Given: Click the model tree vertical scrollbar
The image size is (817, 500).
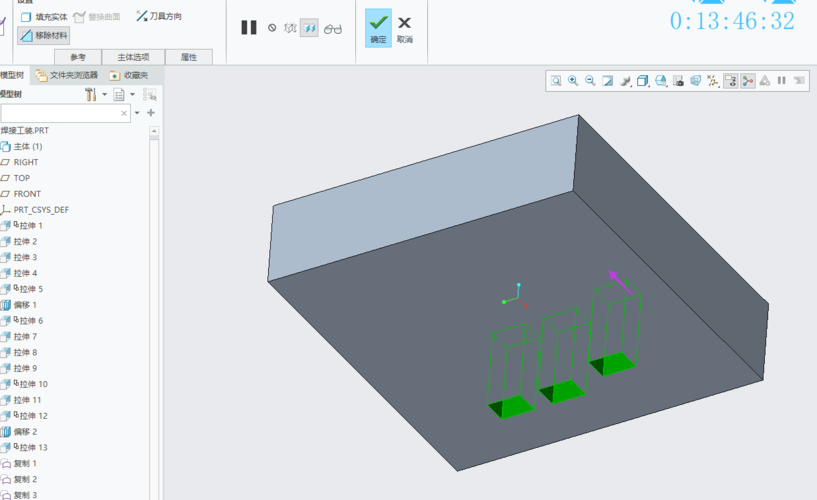Looking at the screenshot, I should (155, 300).
